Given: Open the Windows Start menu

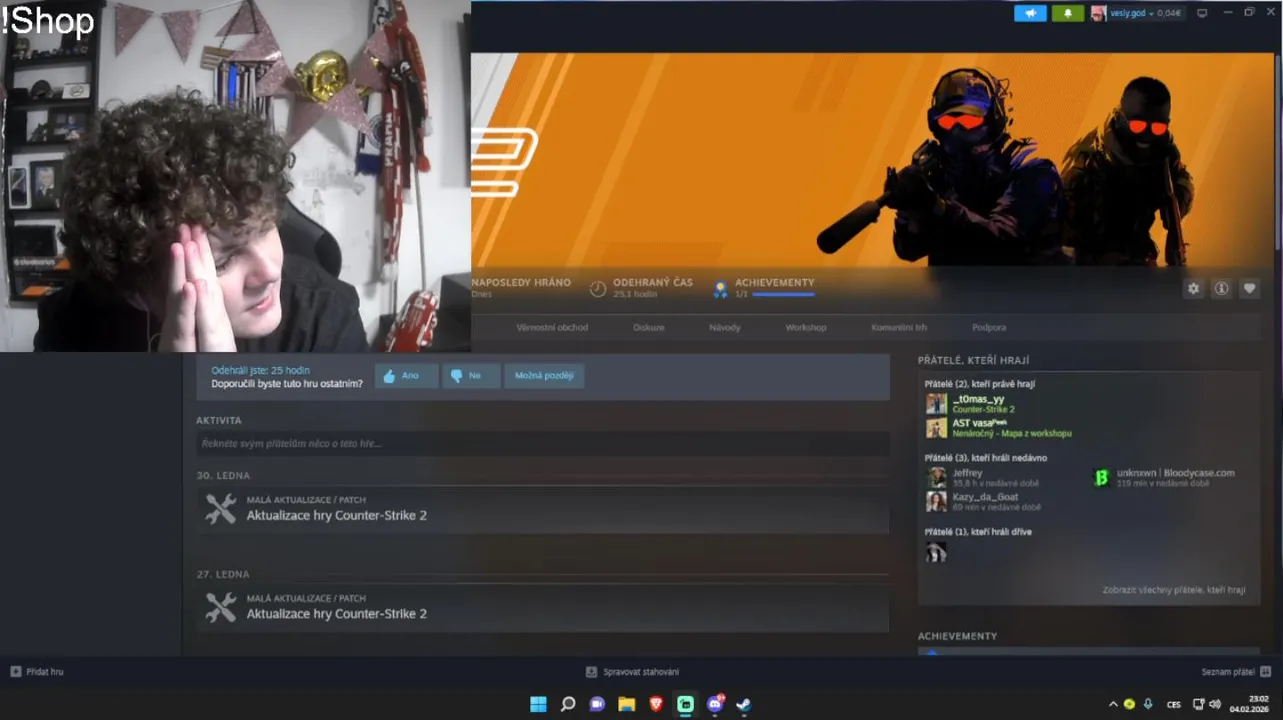Looking at the screenshot, I should (538, 704).
